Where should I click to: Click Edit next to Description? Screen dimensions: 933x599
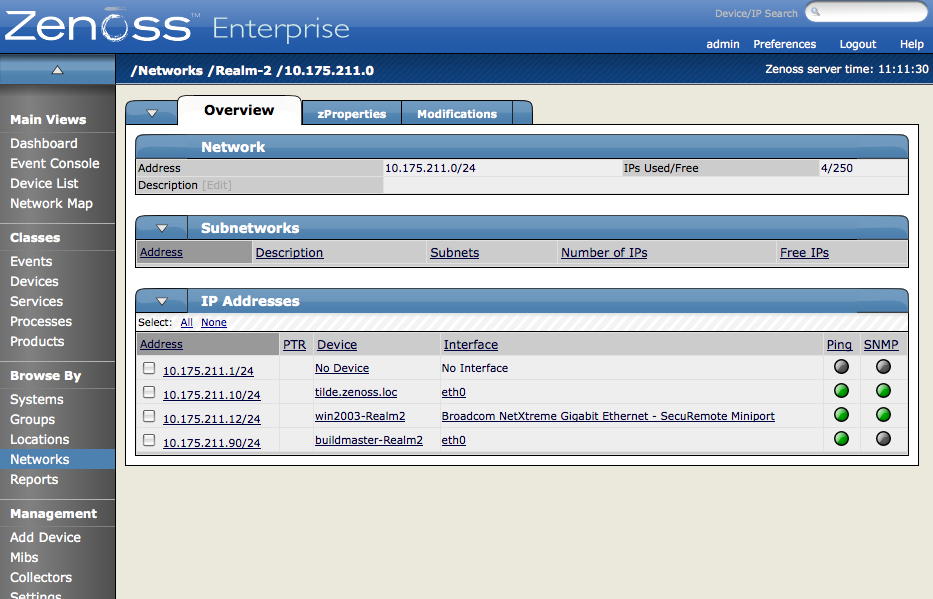click(x=217, y=185)
